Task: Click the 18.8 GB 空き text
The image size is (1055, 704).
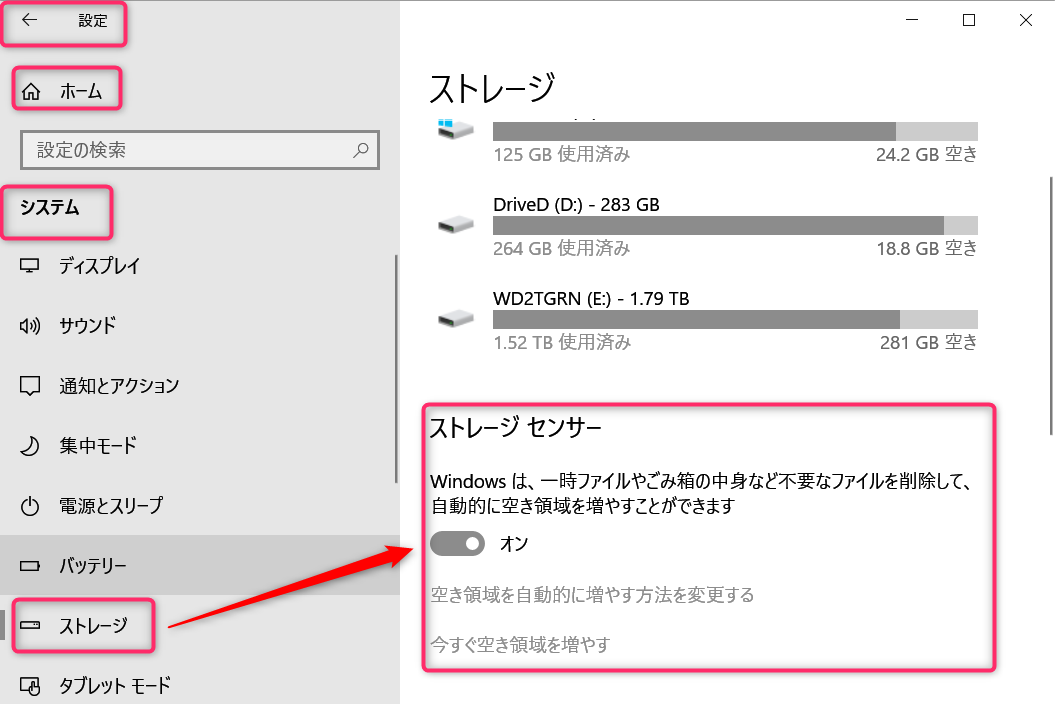Action: click(x=926, y=249)
